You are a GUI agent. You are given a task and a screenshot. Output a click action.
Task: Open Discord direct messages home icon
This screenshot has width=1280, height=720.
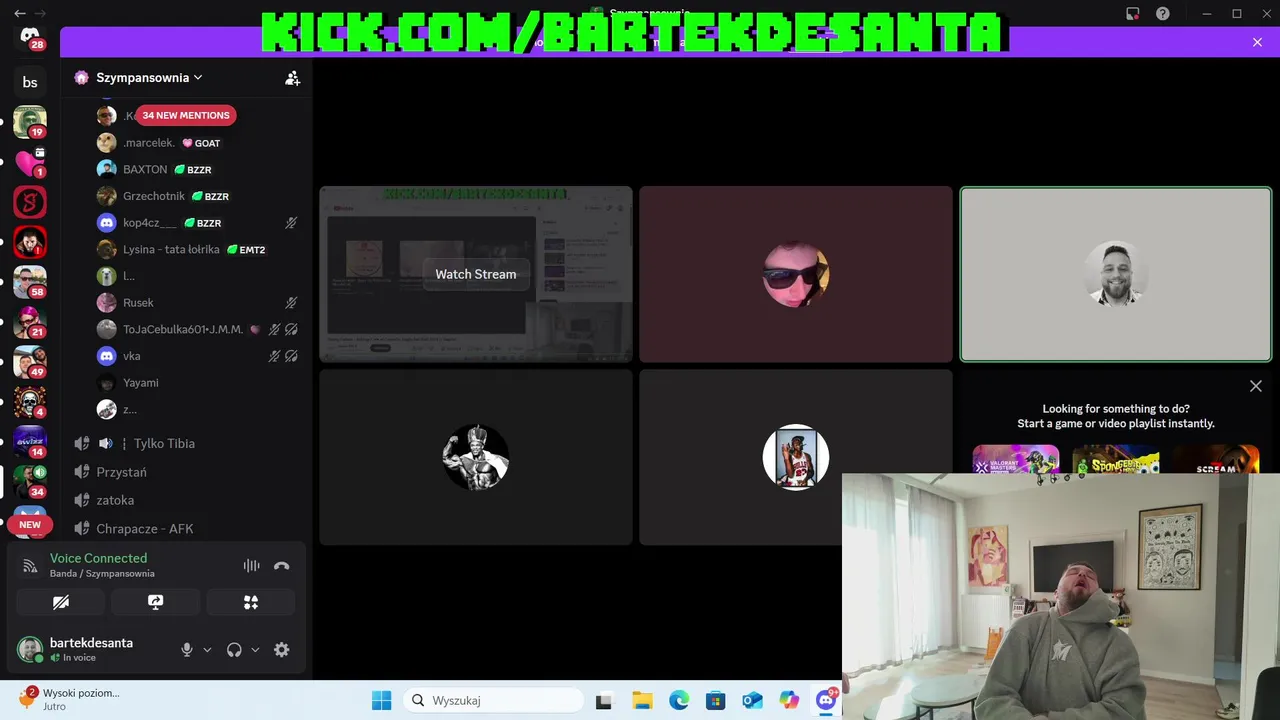pyautogui.click(x=30, y=38)
